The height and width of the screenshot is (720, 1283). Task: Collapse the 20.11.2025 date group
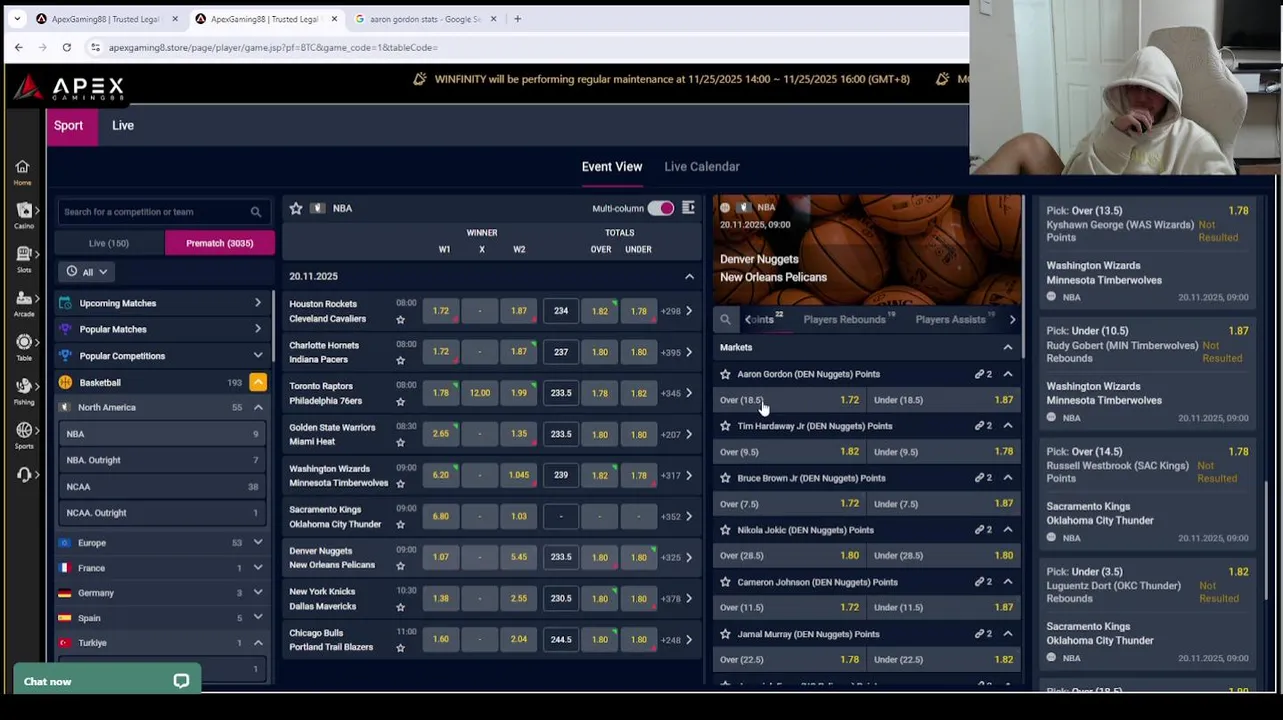pyautogui.click(x=689, y=276)
